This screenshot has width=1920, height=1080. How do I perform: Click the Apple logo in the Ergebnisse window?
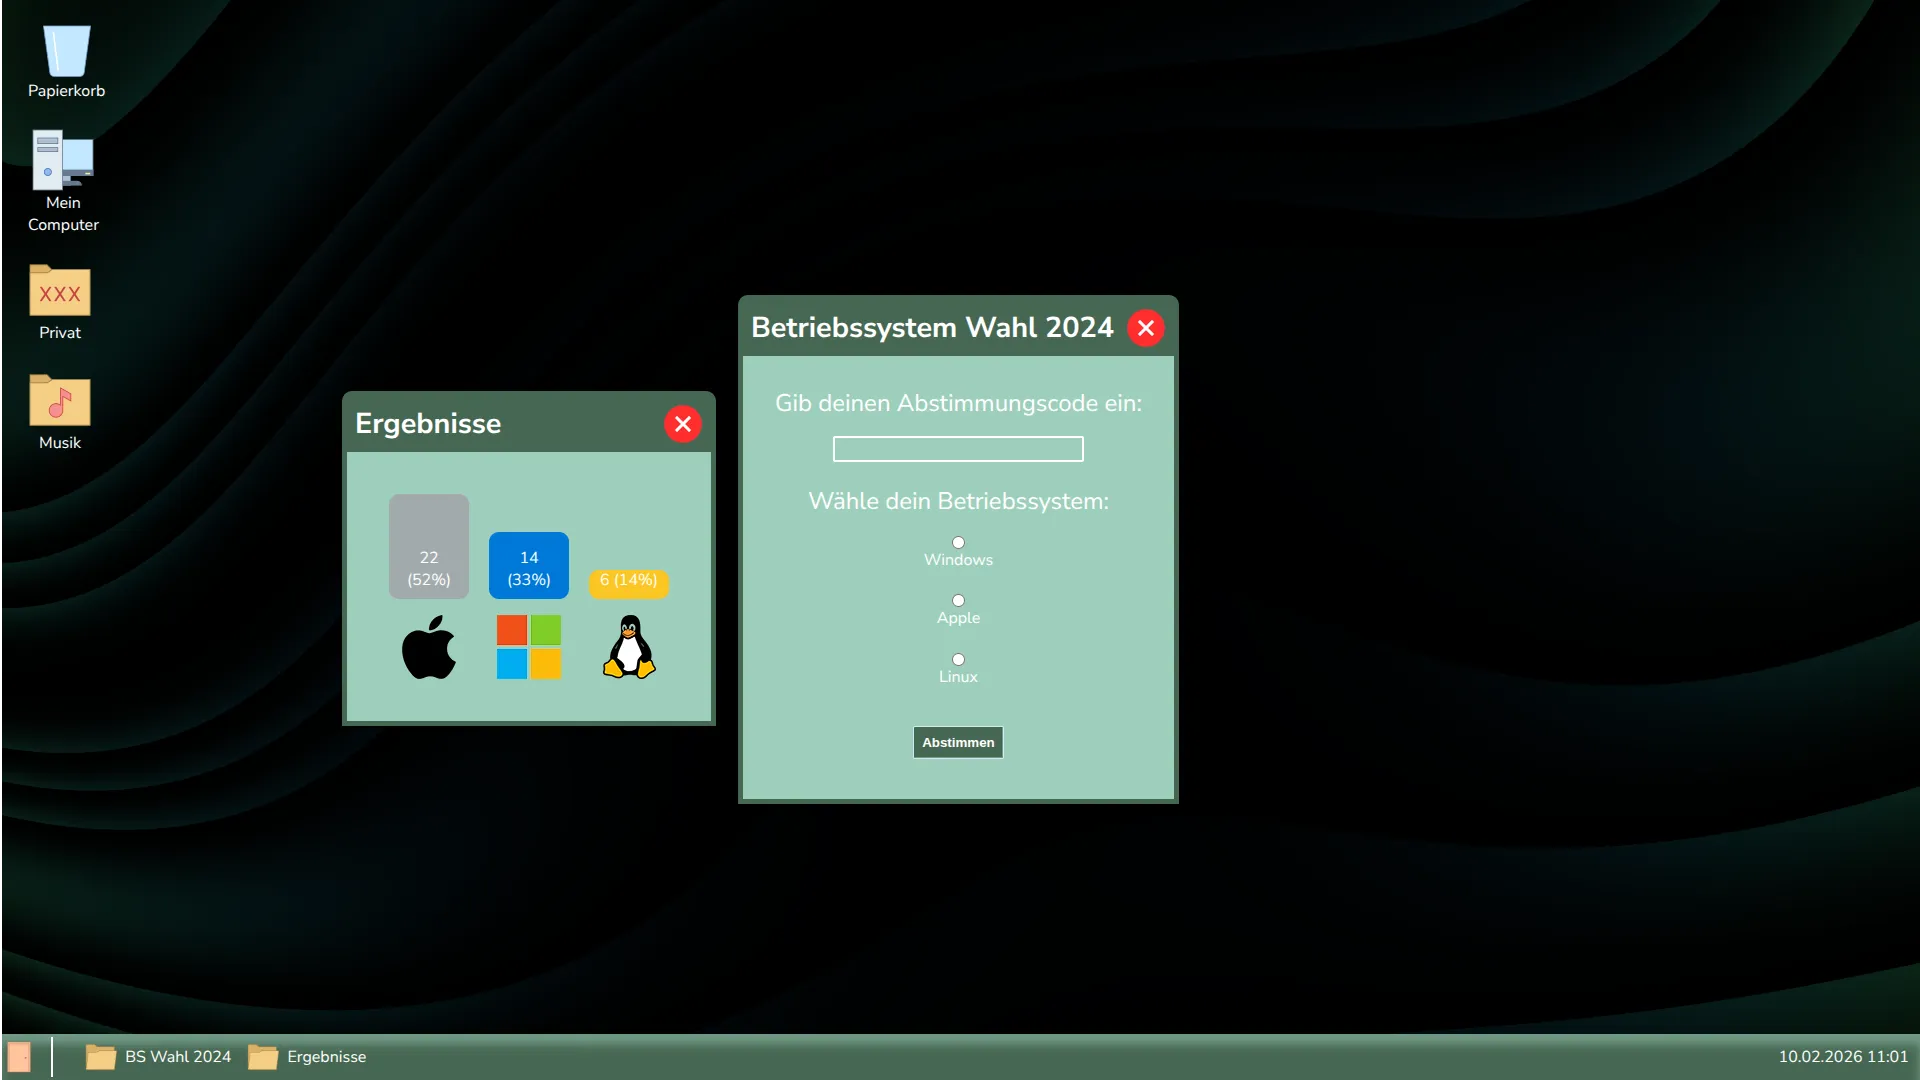pos(429,646)
